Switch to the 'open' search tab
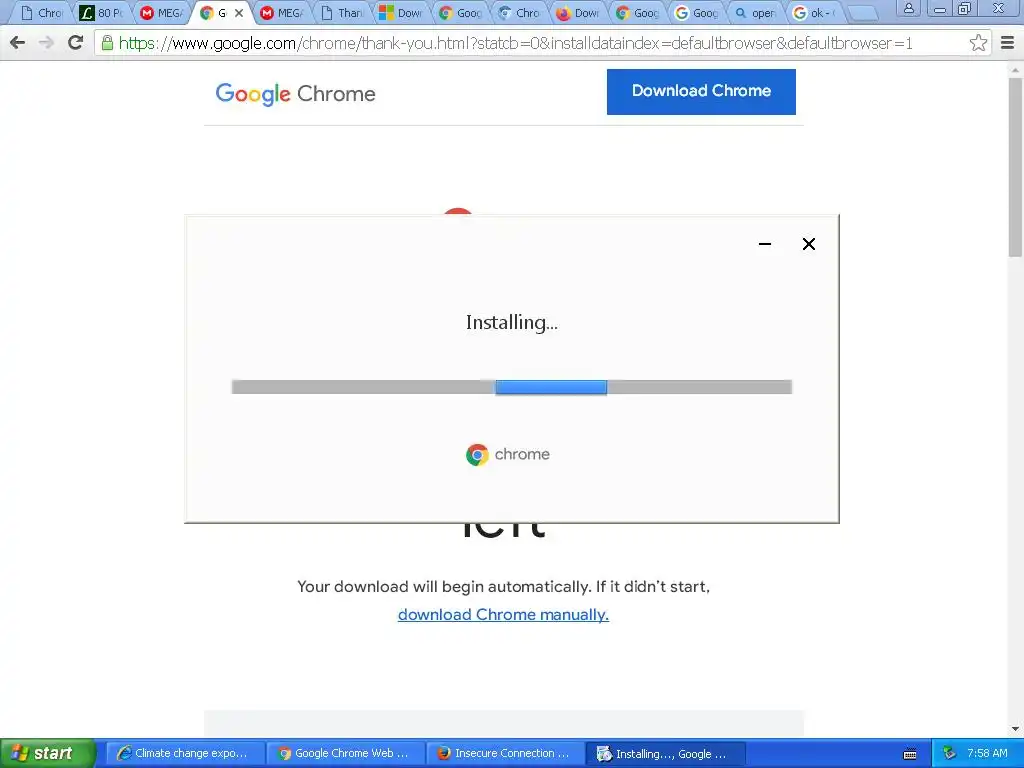Viewport: 1024px width, 768px height. [756, 13]
